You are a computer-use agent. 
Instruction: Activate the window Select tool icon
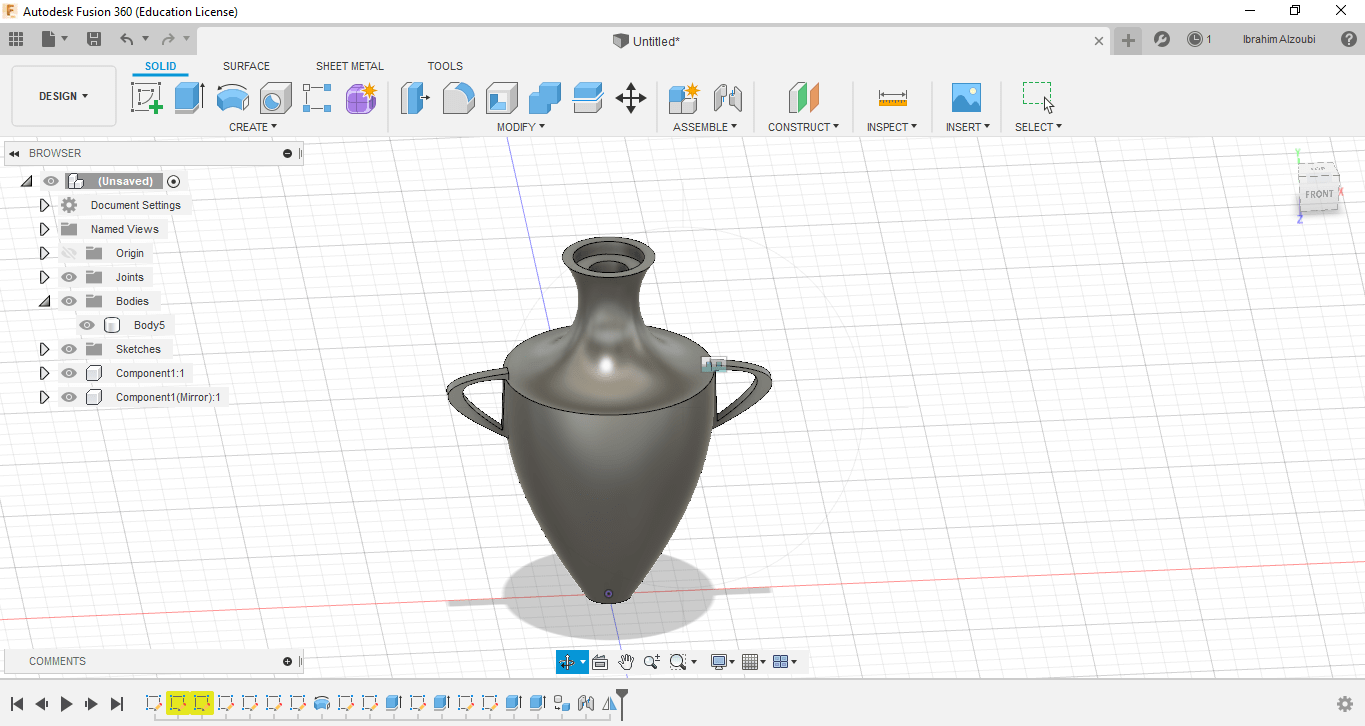pos(1038,97)
